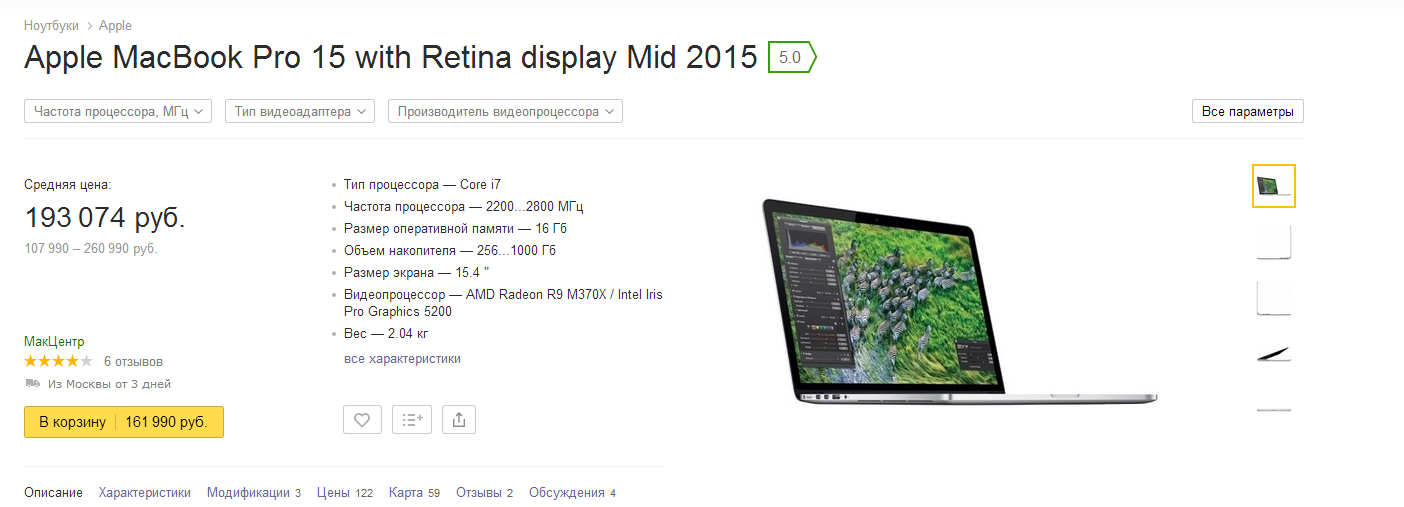Viewport: 1404px width, 507px height.
Task: Click the МакЦентр star rating
Action: point(58,361)
